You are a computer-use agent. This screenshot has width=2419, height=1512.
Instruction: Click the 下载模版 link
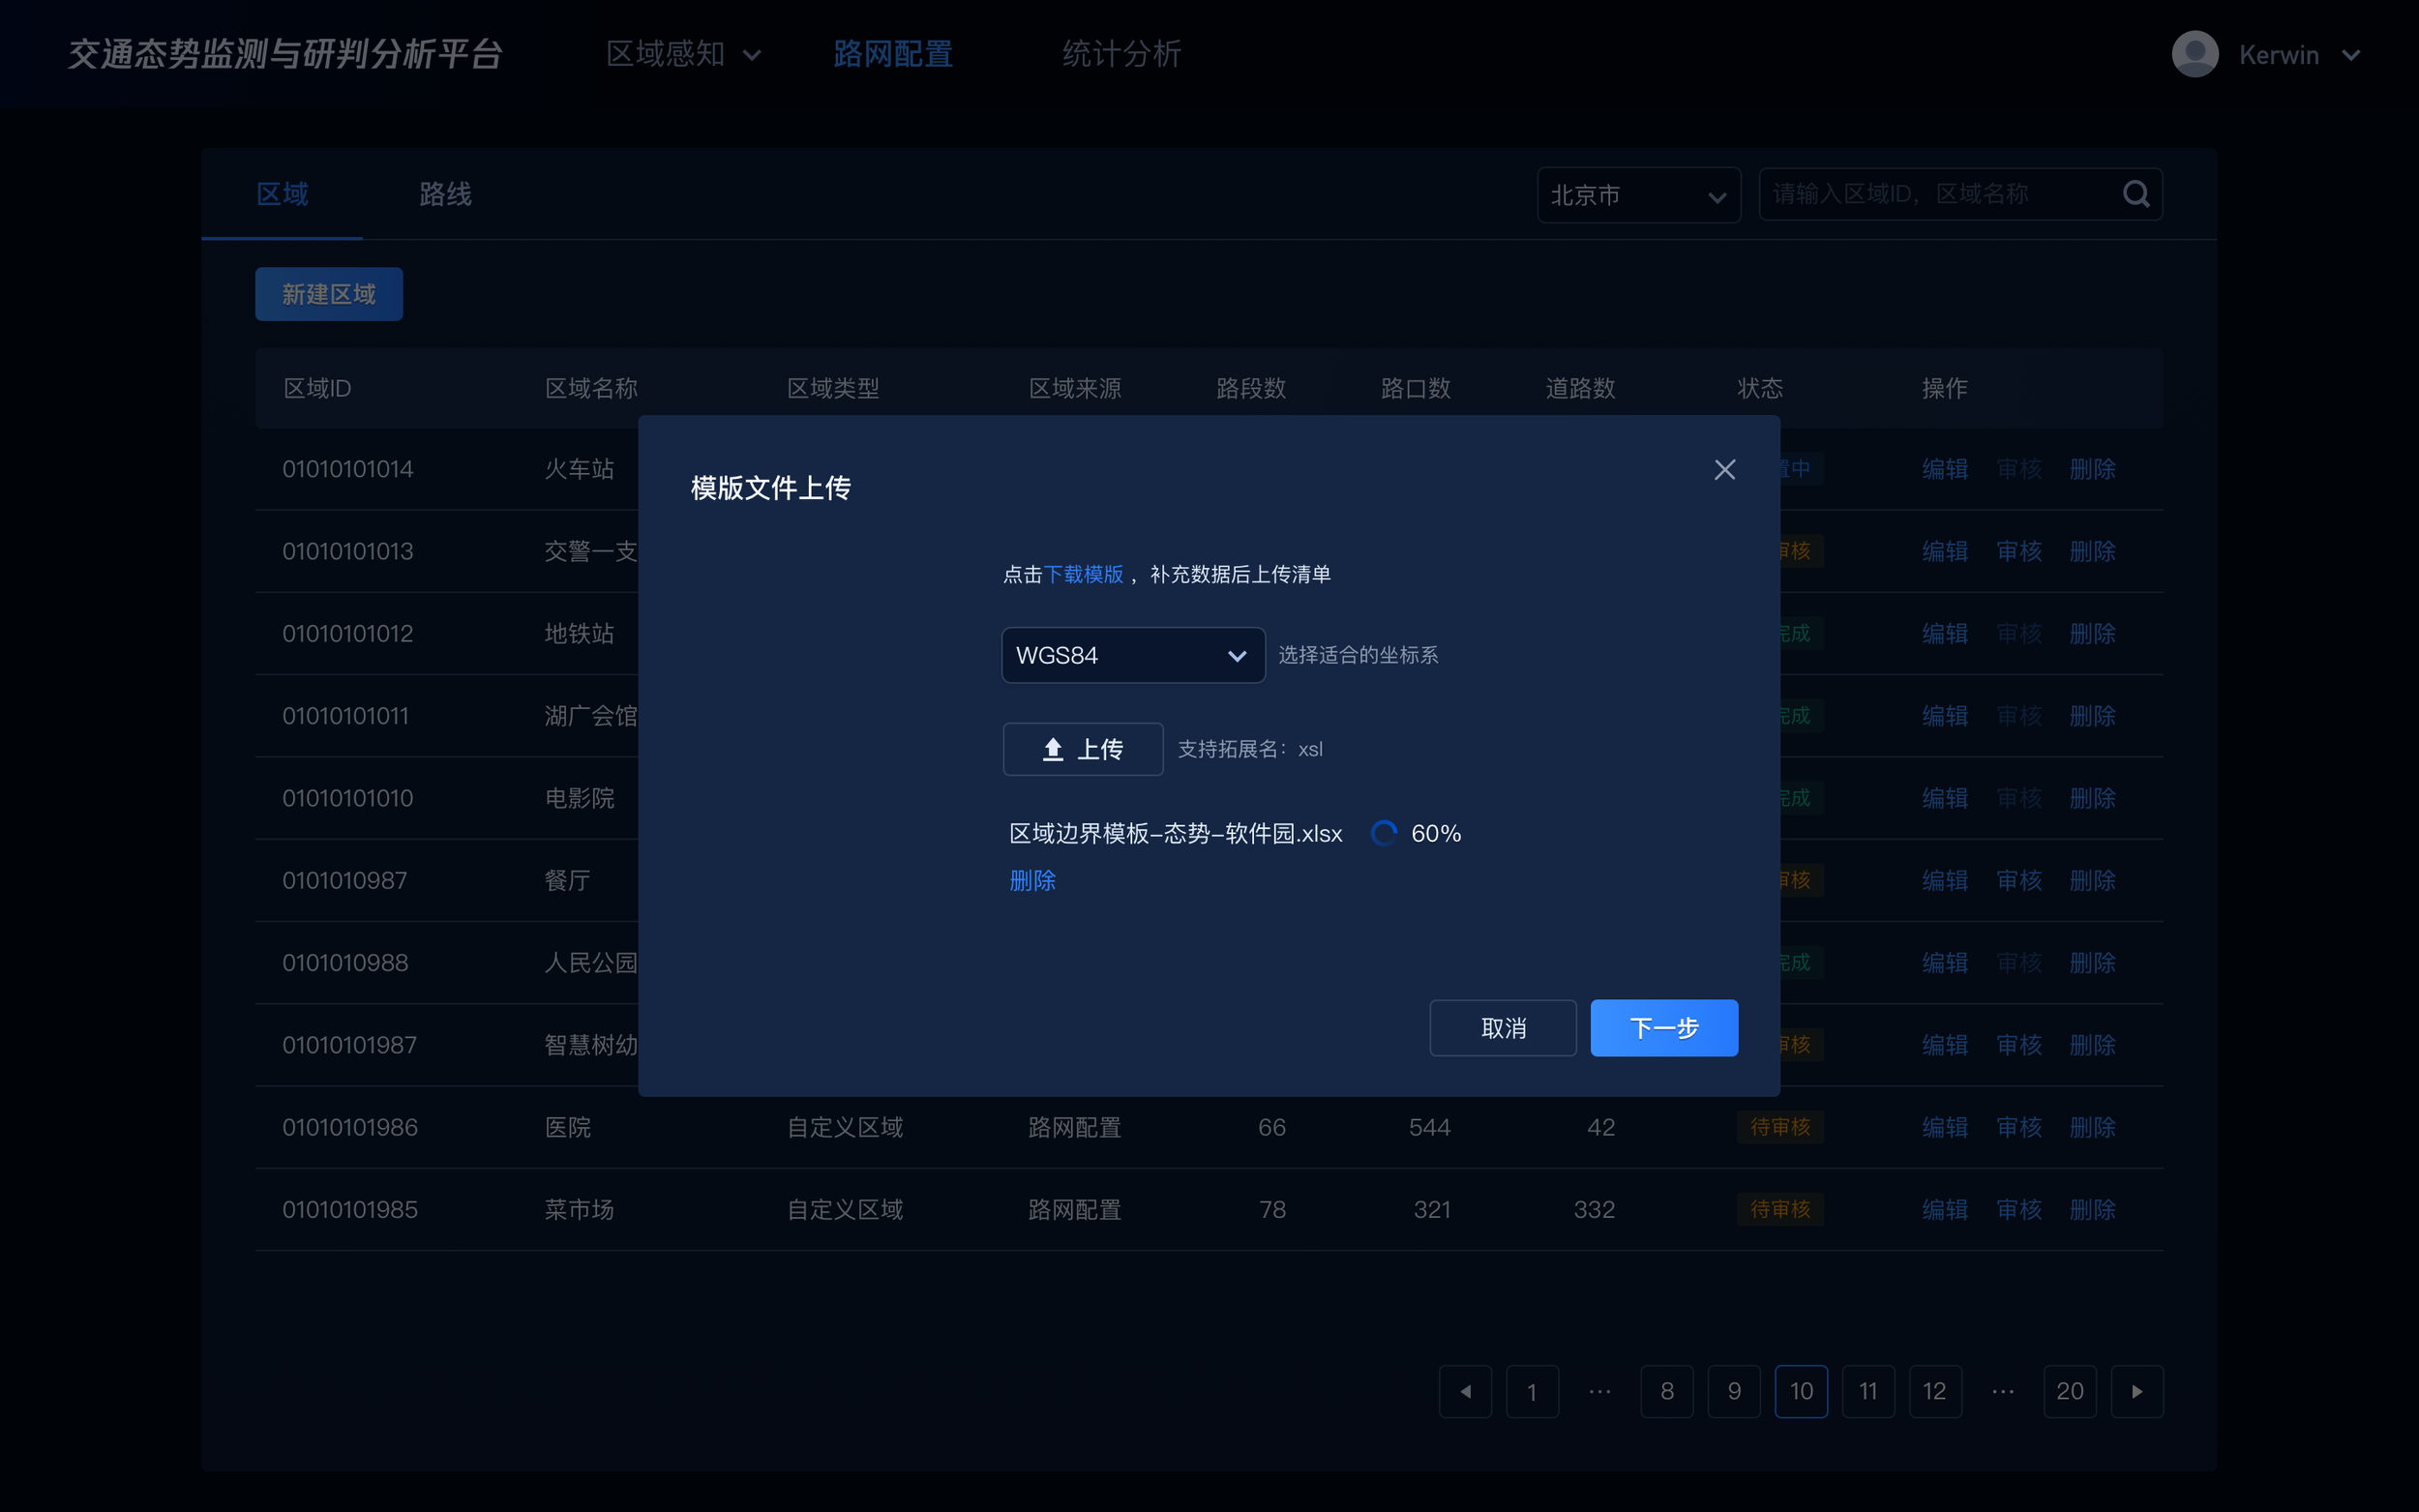(1083, 574)
